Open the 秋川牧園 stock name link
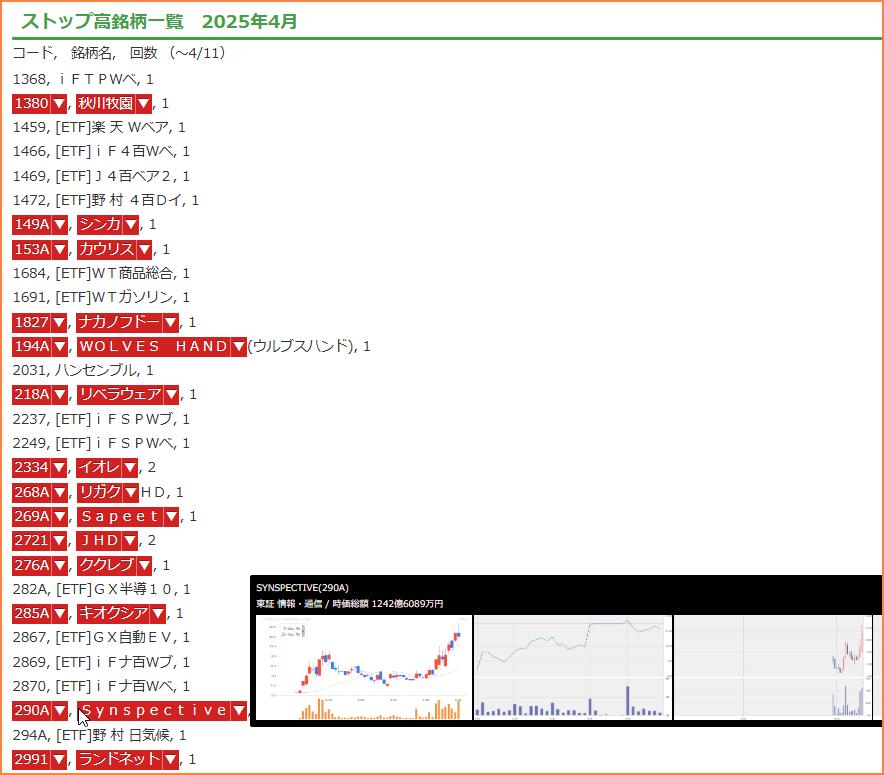This screenshot has width=884, height=775. [x=105, y=104]
